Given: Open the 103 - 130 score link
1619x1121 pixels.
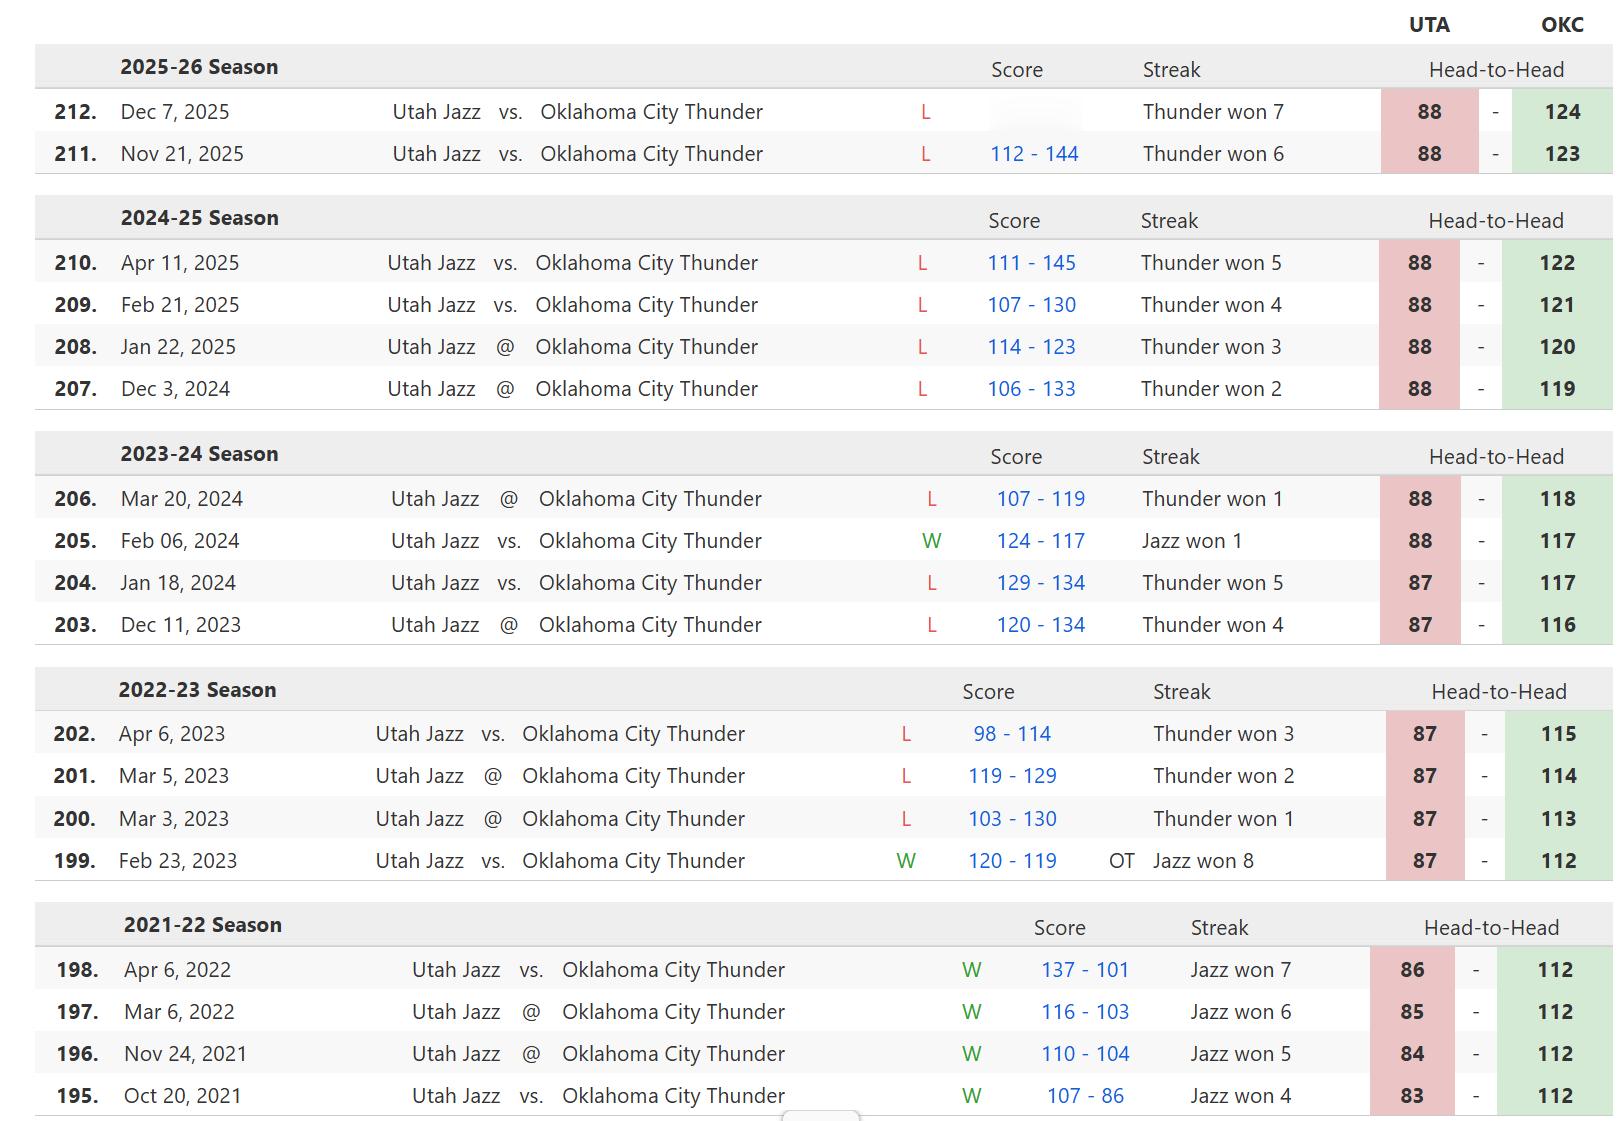Looking at the screenshot, I should [x=1012, y=819].
